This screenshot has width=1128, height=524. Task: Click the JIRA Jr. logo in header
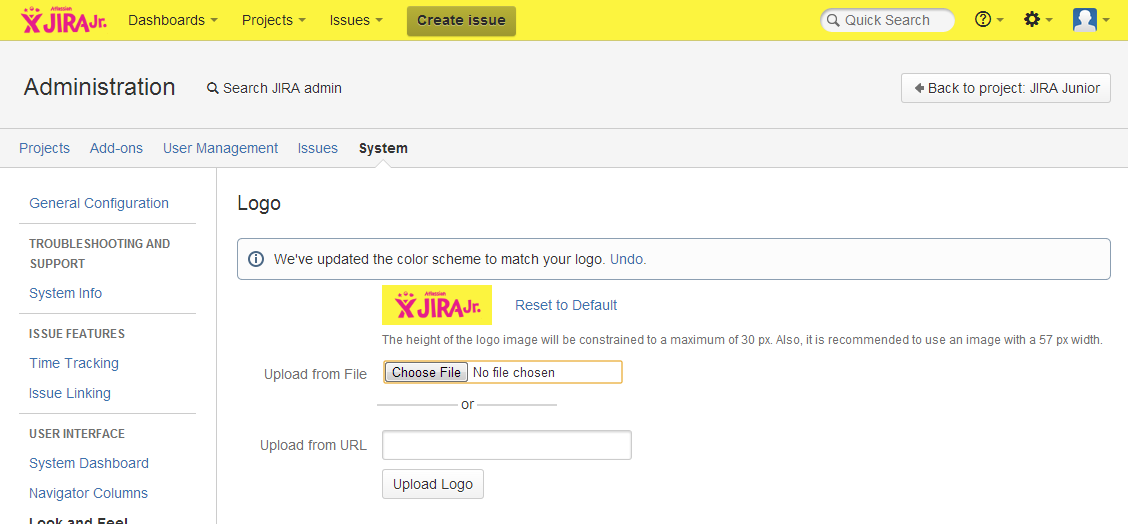coord(64,20)
